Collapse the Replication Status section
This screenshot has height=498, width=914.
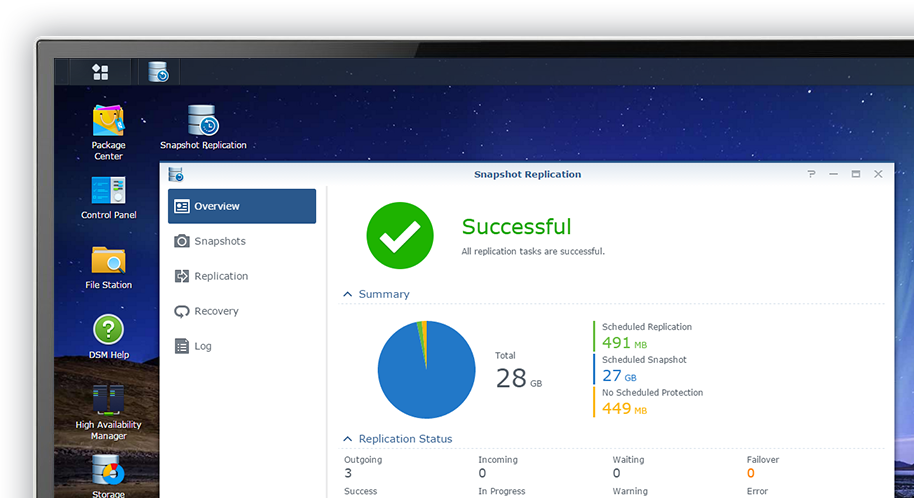click(x=348, y=439)
